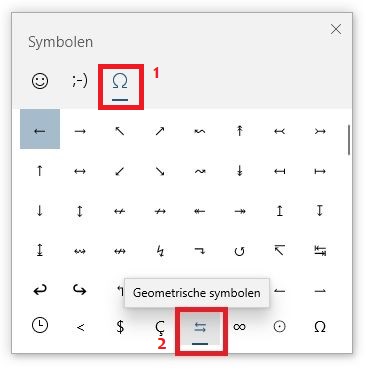Insert the bold hooked left return arrow
Screen dimensions: 370x370
click(x=40, y=290)
